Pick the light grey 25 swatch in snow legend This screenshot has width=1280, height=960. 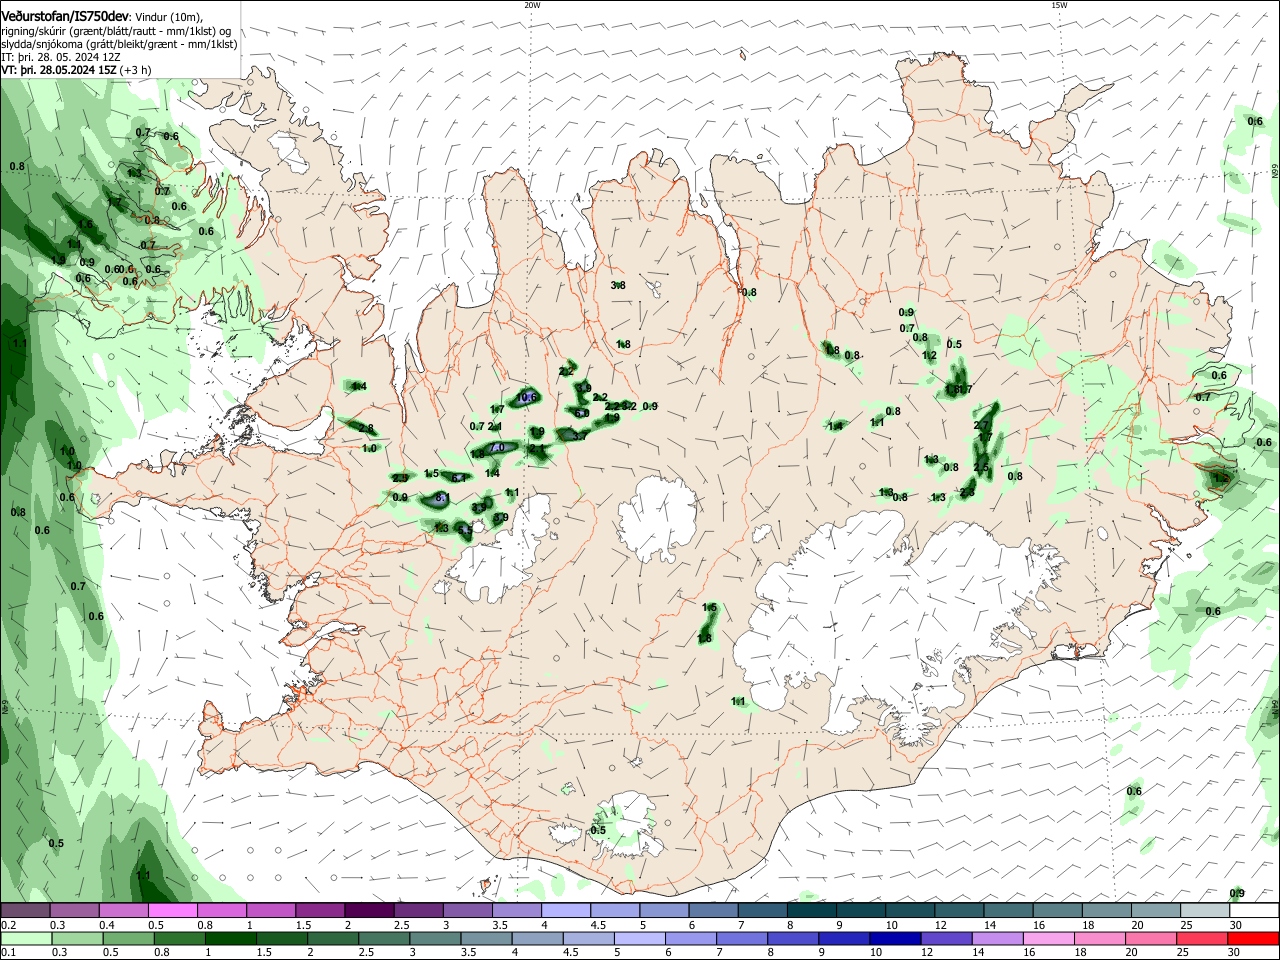point(1206,911)
